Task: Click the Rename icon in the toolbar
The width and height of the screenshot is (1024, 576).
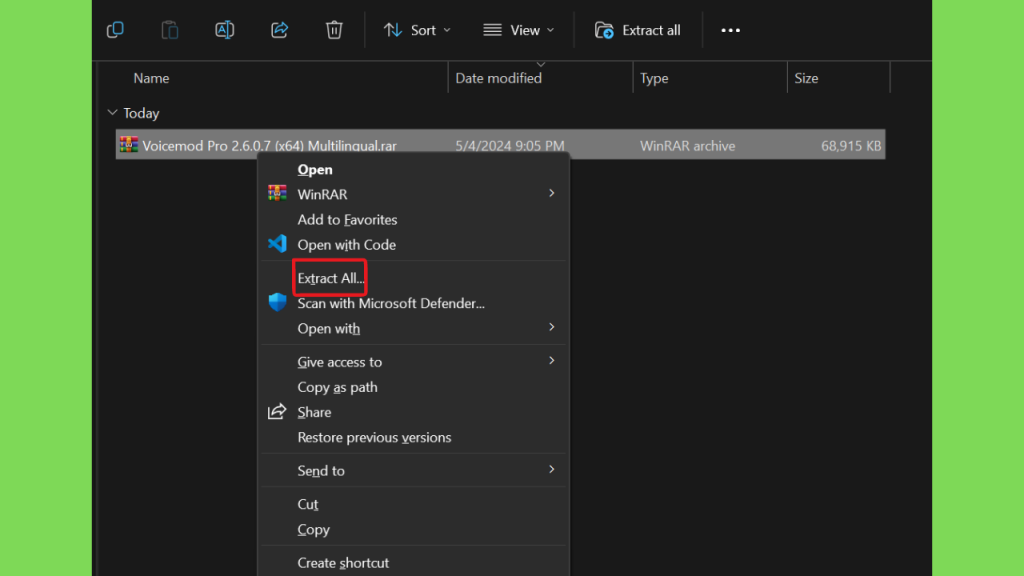Action: 225,30
